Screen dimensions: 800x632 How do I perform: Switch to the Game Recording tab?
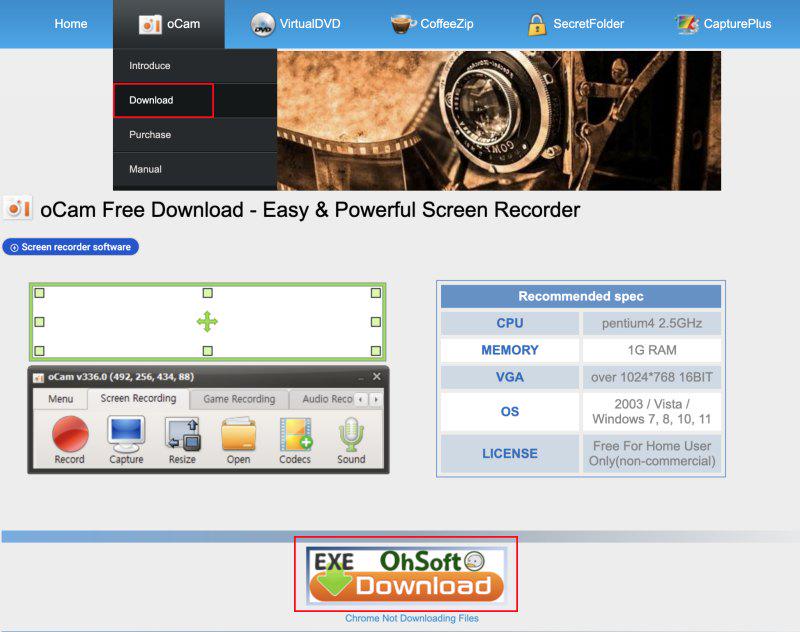(239, 399)
